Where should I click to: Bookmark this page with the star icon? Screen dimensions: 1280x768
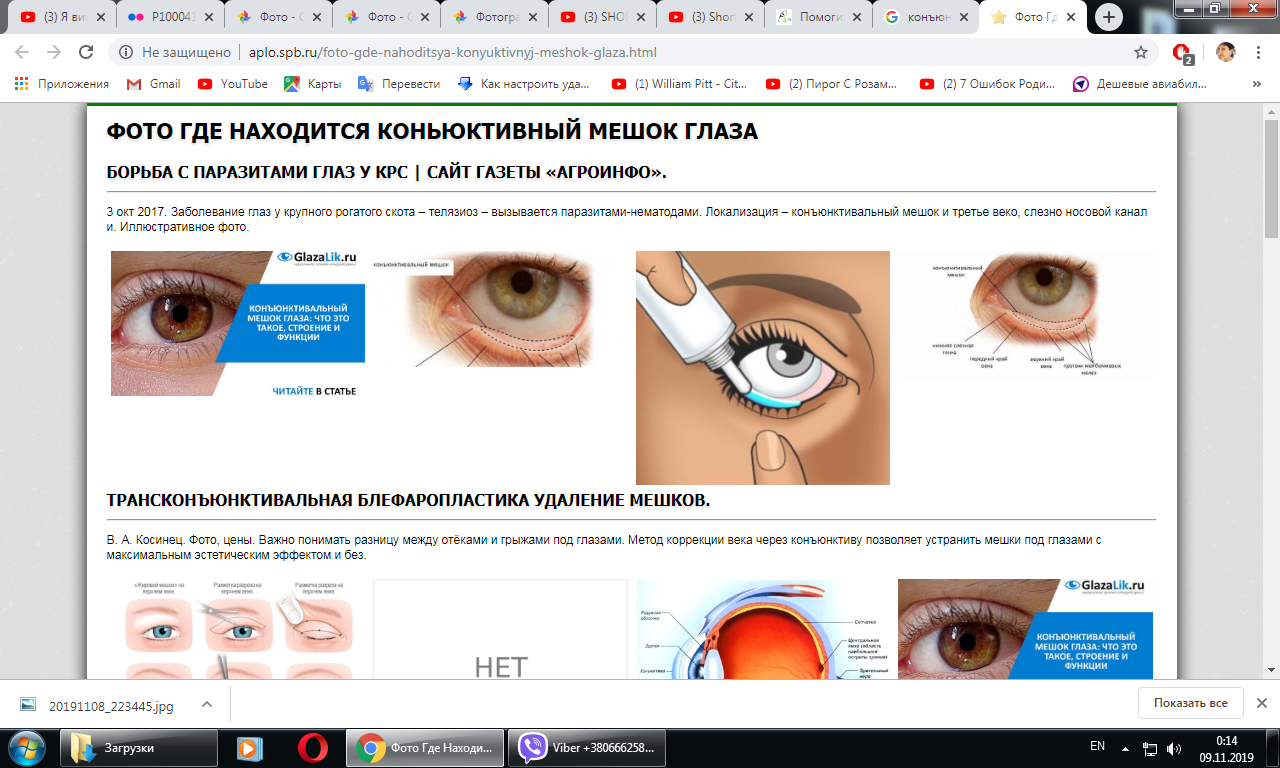tap(1141, 53)
